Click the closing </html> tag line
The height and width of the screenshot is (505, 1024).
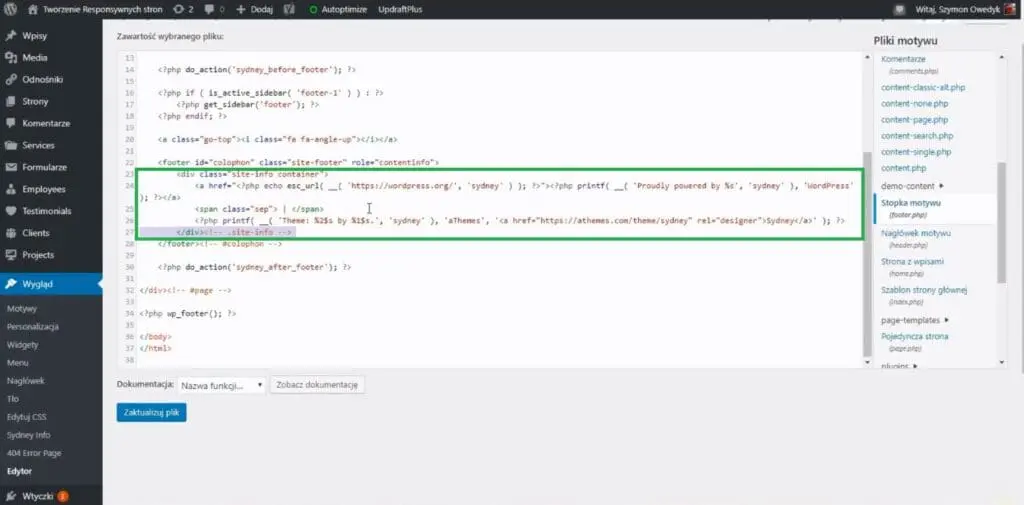click(155, 349)
